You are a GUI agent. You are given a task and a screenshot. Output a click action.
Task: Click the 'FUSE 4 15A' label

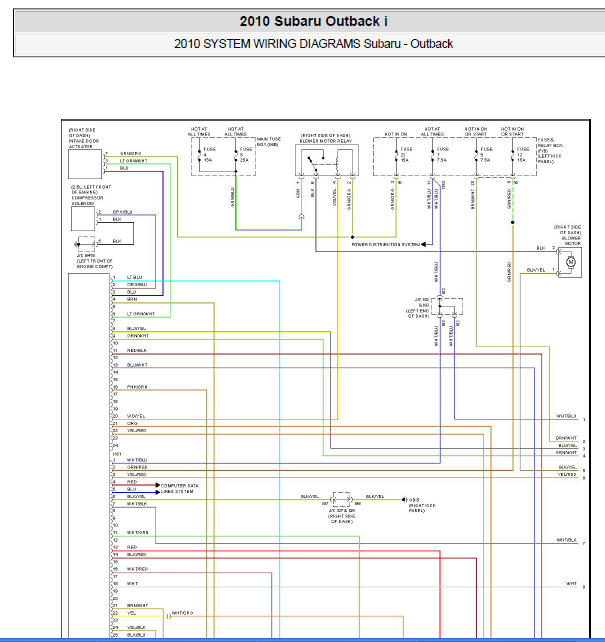pyautogui.click(x=209, y=154)
